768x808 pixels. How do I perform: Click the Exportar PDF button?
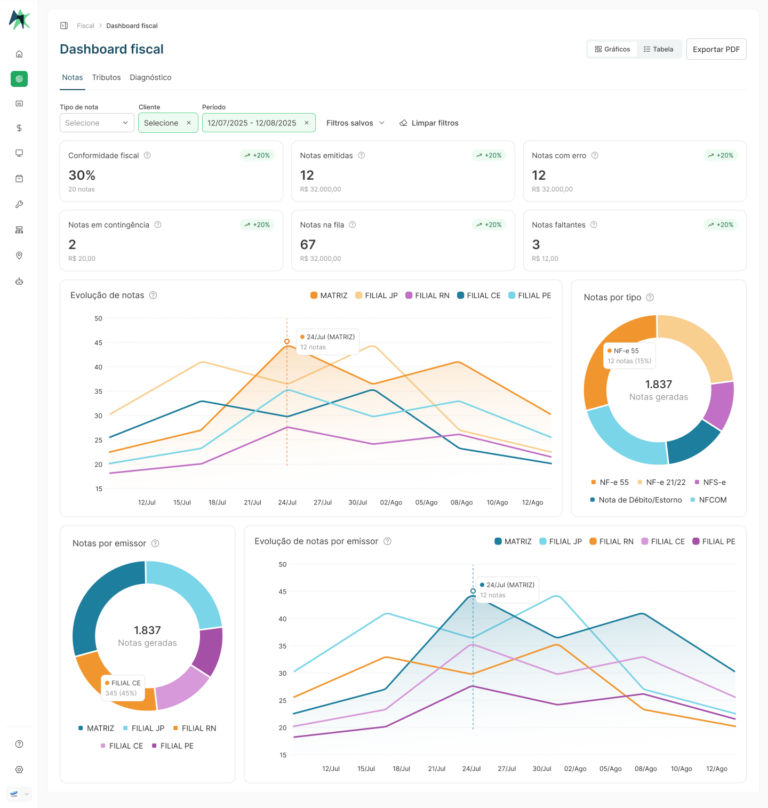coord(716,49)
